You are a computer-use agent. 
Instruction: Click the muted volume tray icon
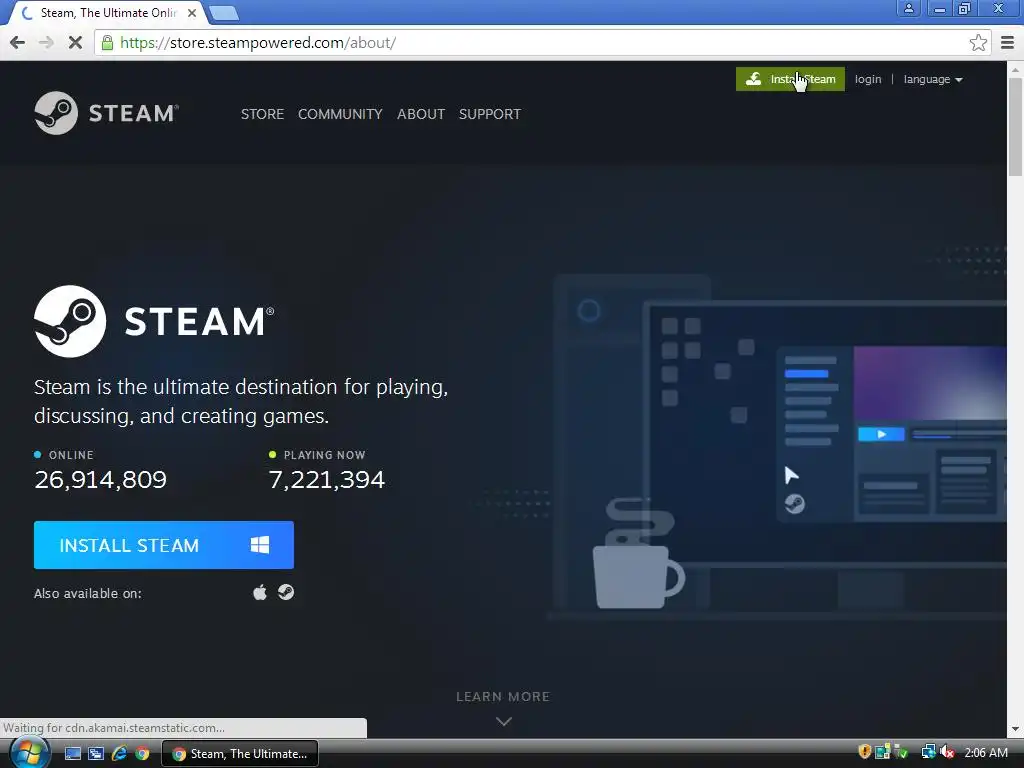(x=948, y=752)
